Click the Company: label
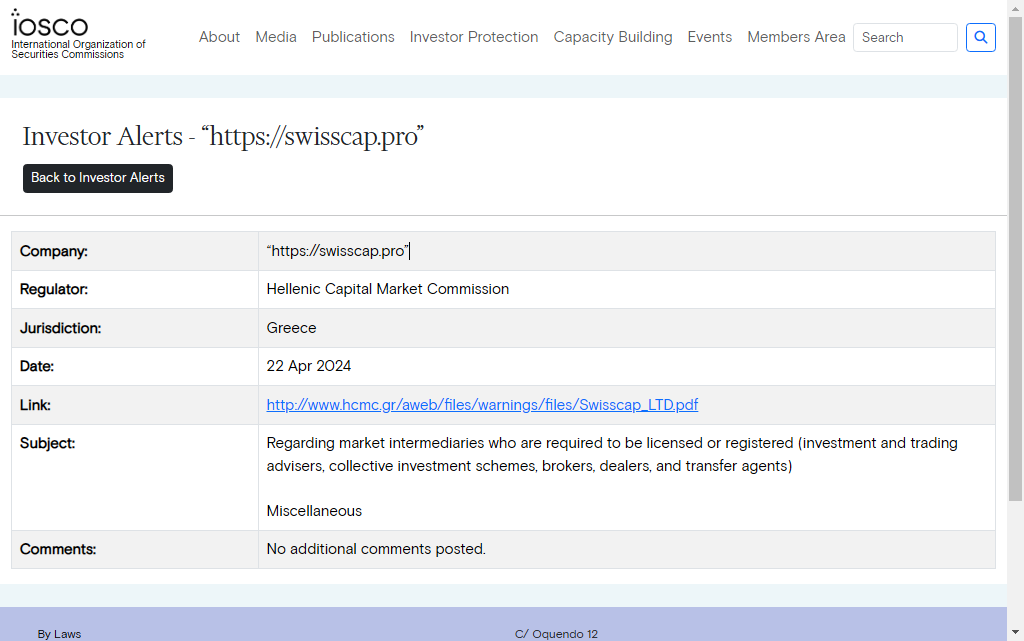Viewport: 1024px width, 641px height. pyautogui.click(x=54, y=251)
